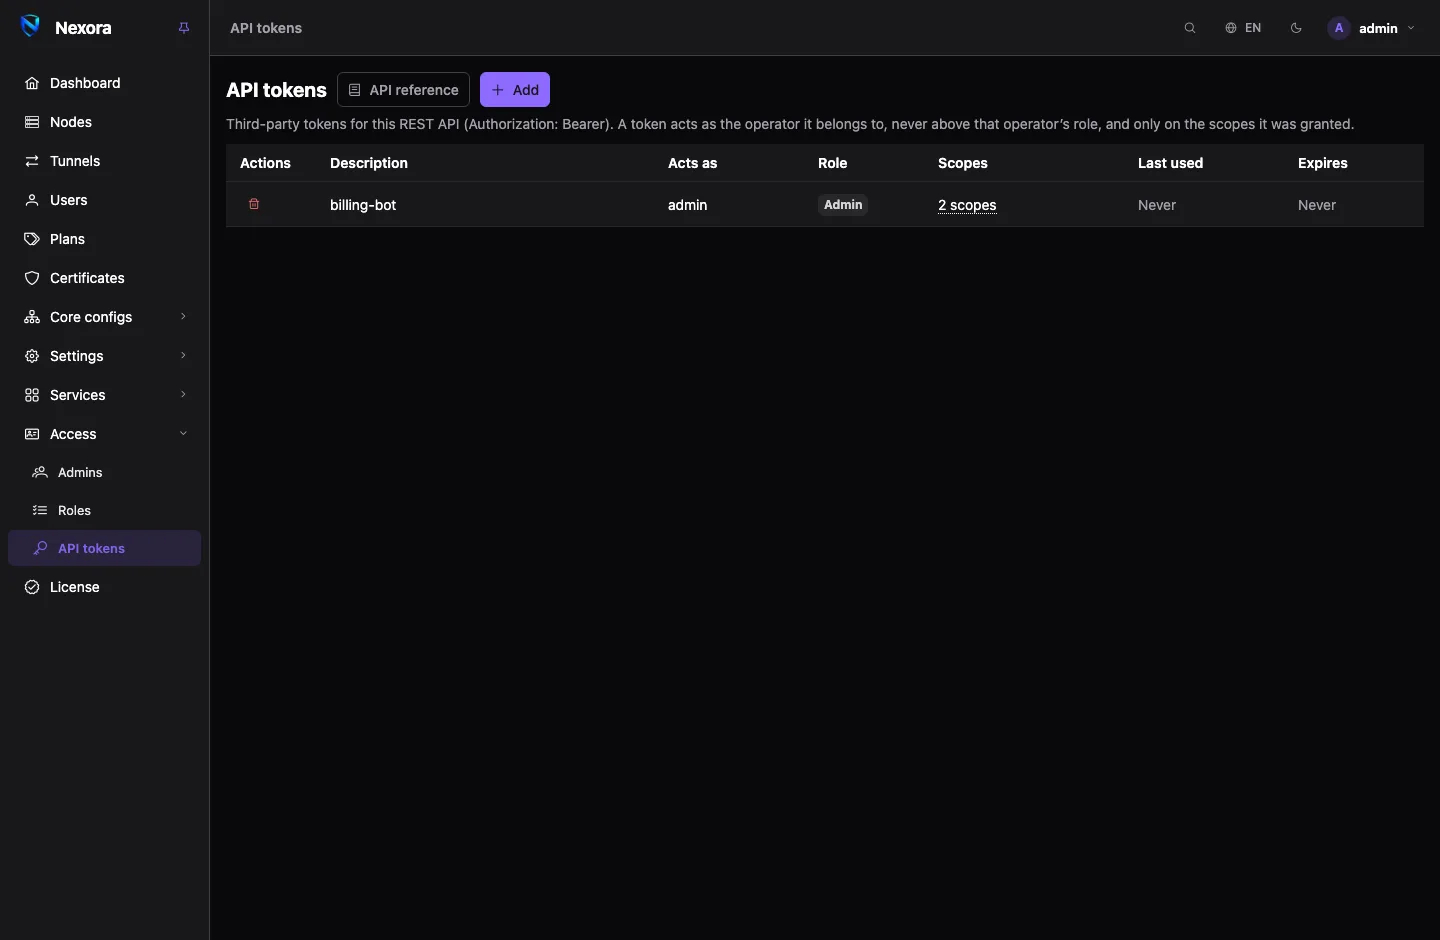Add a new API token
The height and width of the screenshot is (940, 1440).
point(515,90)
